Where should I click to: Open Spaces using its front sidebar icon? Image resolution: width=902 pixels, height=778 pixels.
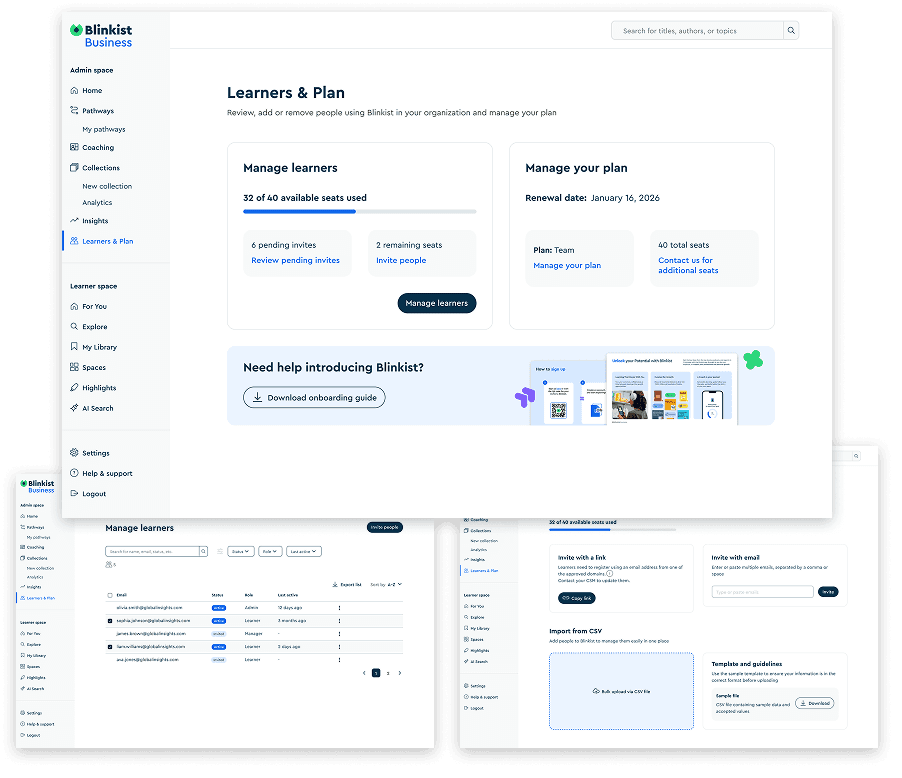point(74,367)
